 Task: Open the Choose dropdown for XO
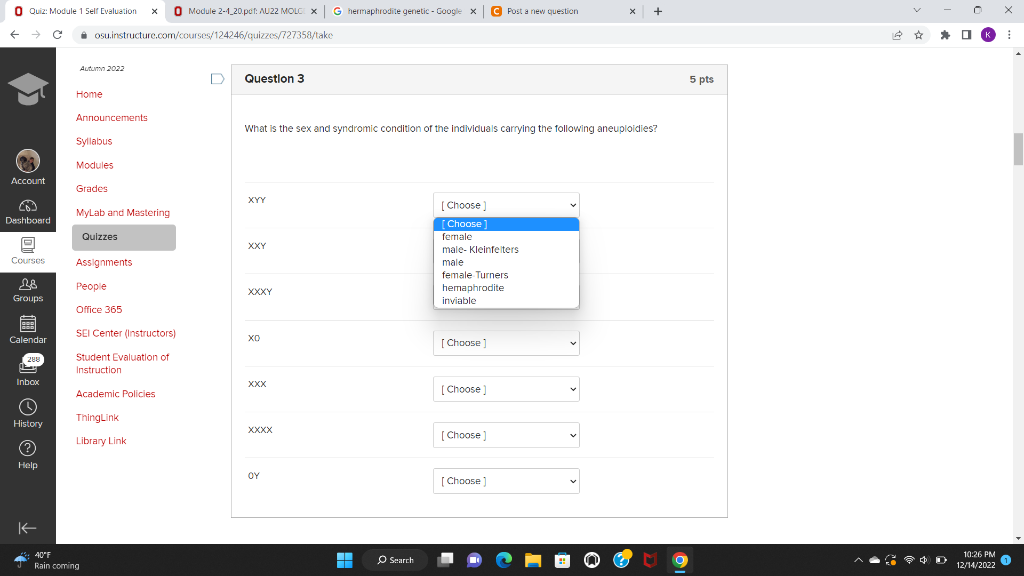coord(505,342)
